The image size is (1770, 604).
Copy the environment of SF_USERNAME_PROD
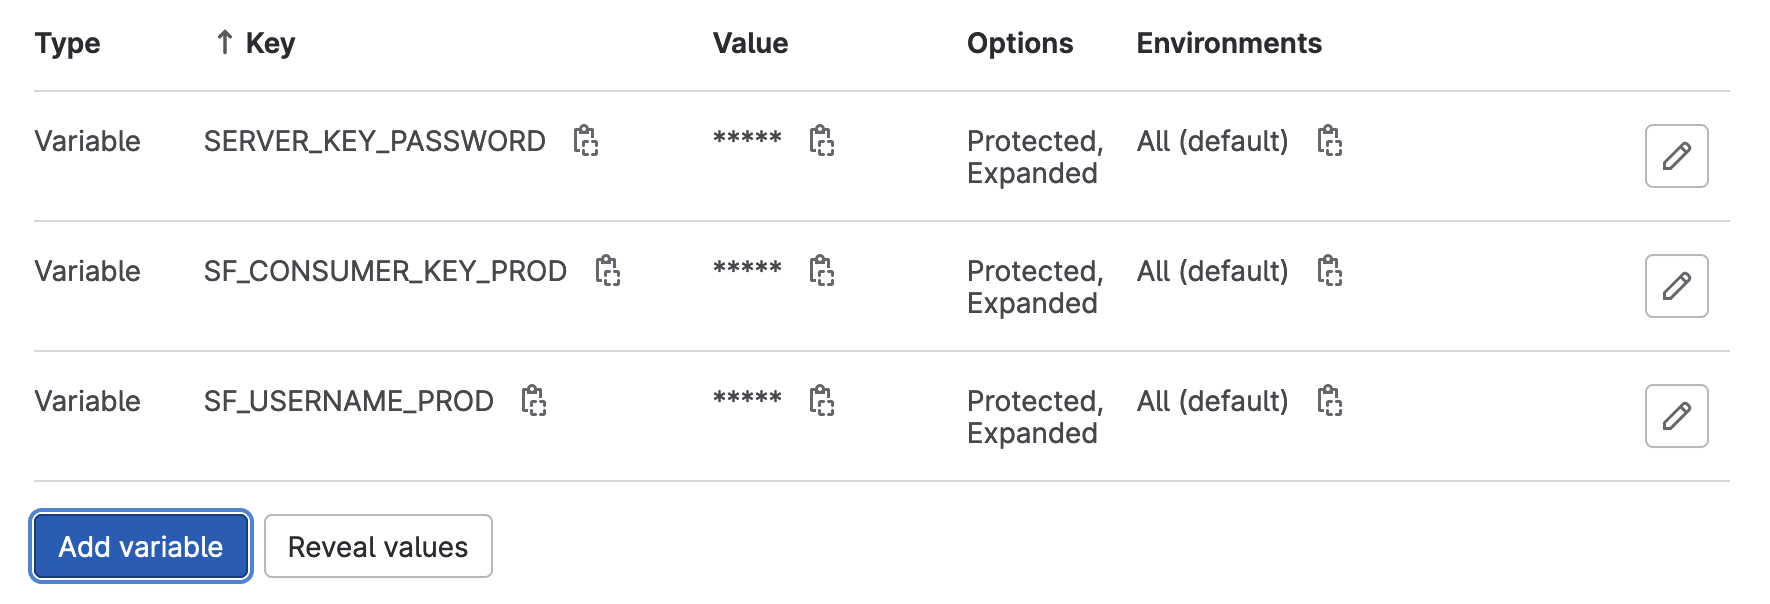click(x=1330, y=401)
